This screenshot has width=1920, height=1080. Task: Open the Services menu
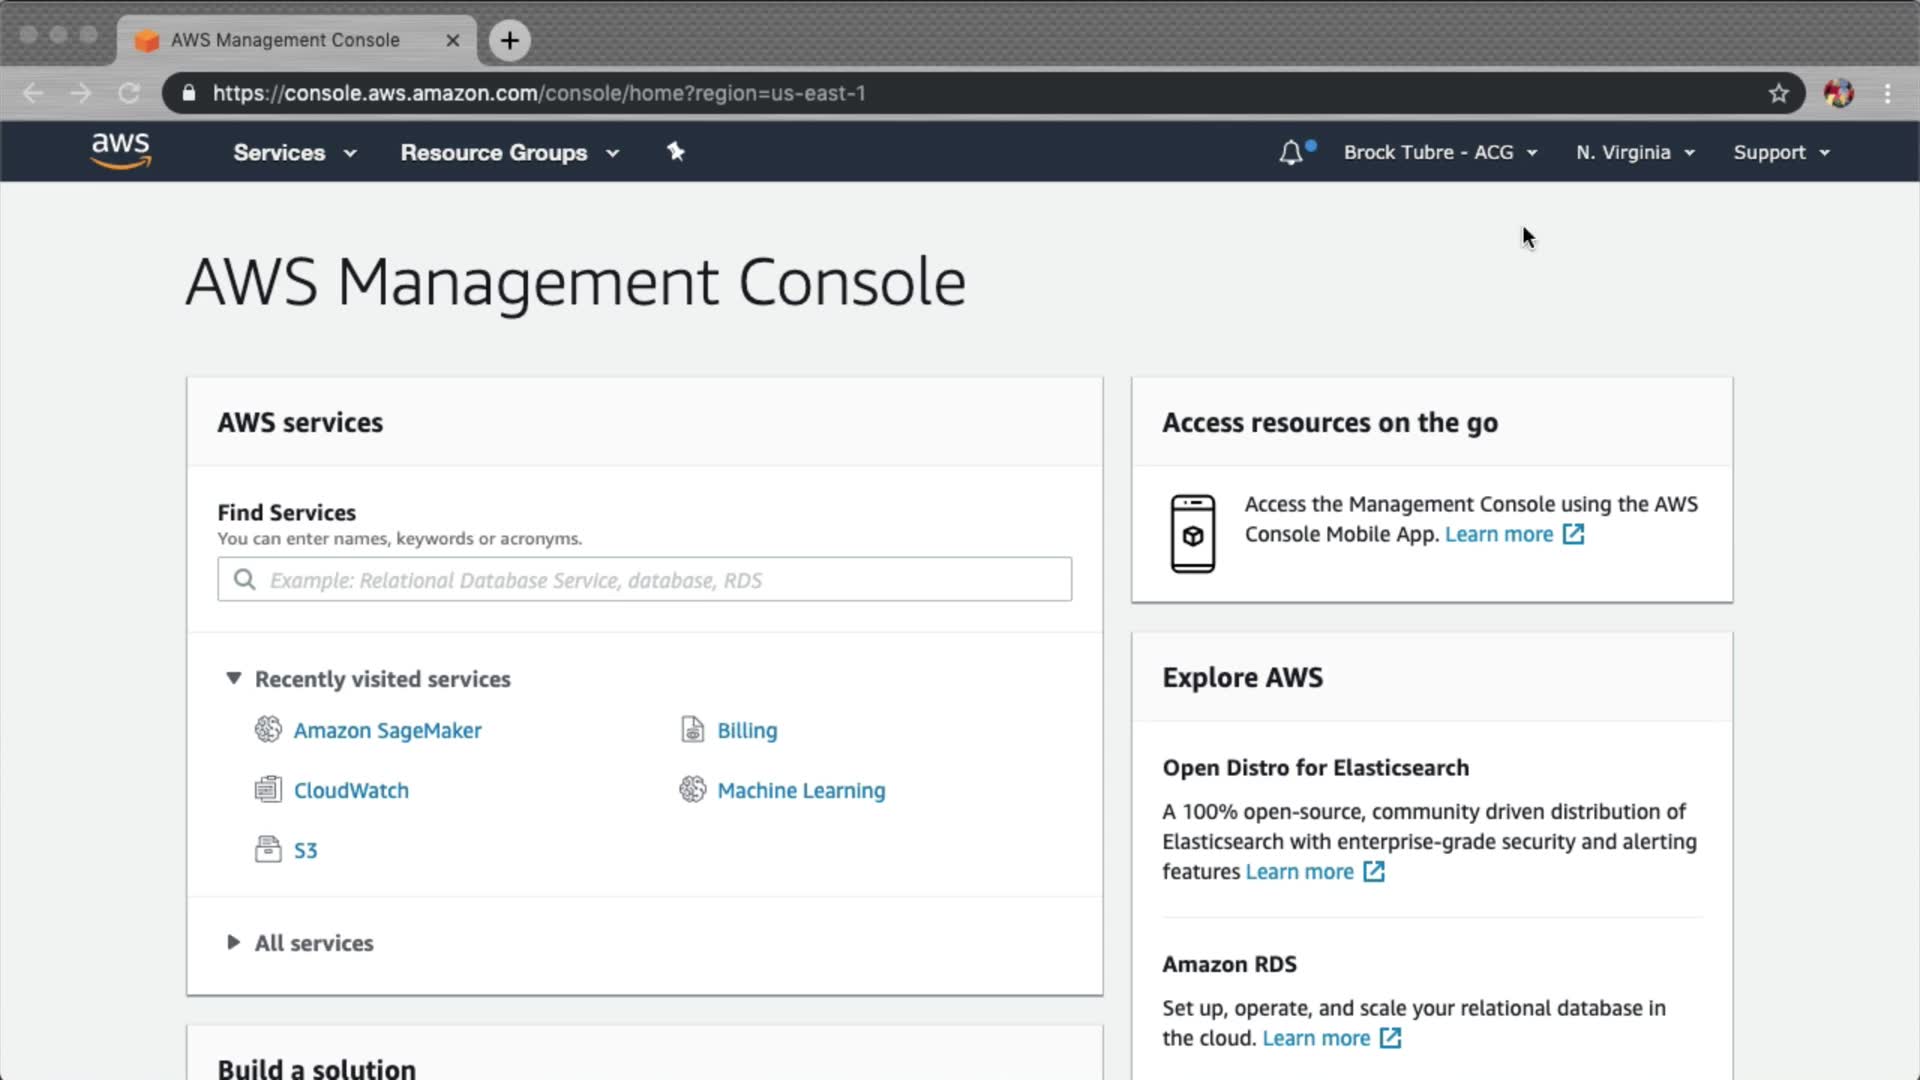294,153
